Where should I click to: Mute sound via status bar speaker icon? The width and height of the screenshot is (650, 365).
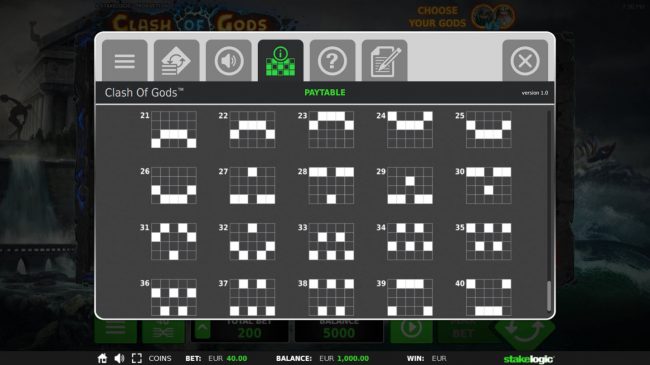119,358
